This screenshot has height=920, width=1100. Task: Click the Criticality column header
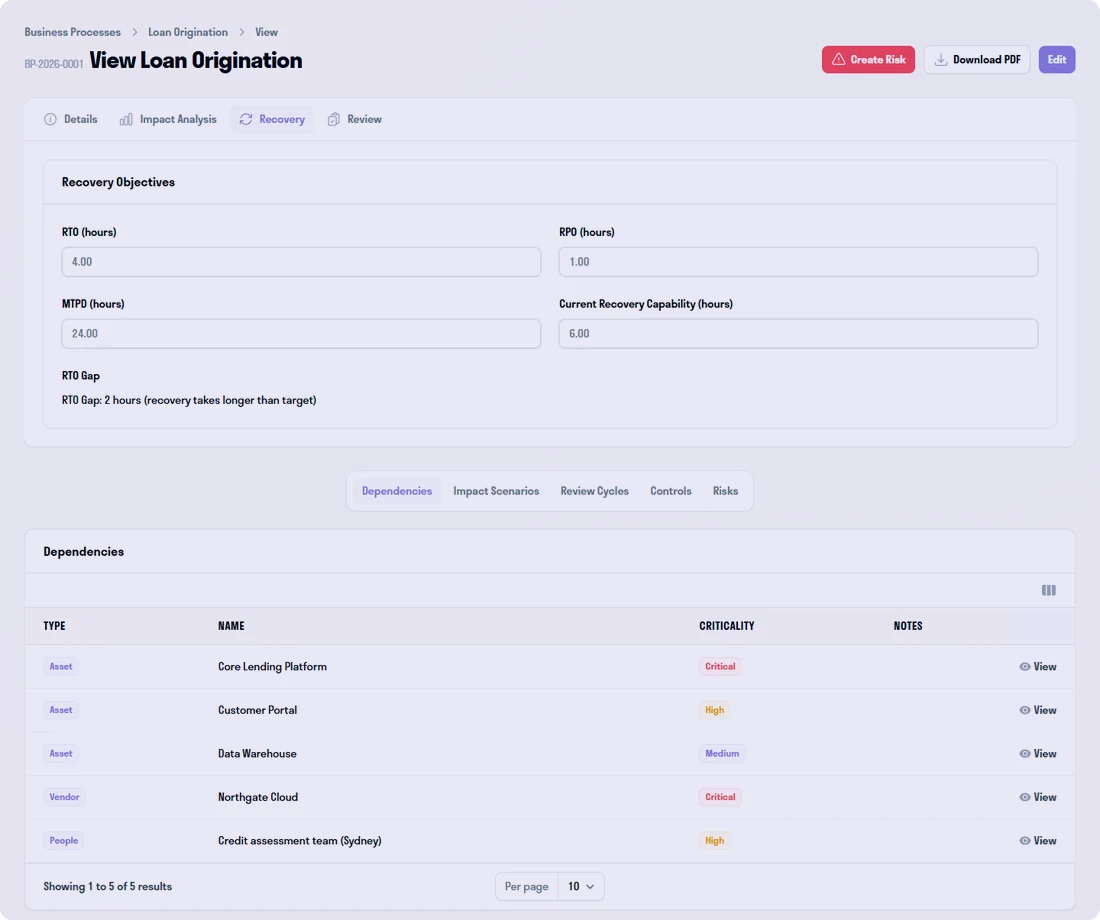[726, 626]
